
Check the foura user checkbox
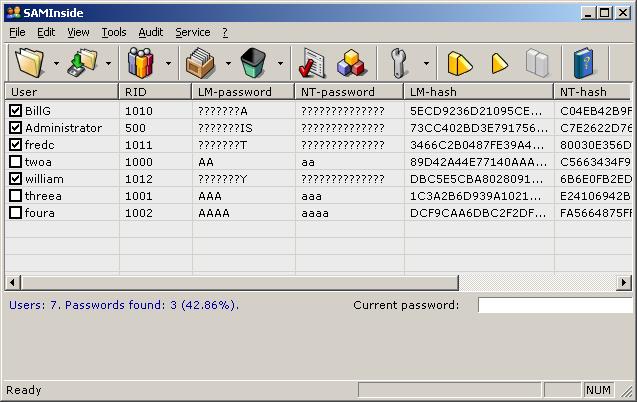click(15, 213)
